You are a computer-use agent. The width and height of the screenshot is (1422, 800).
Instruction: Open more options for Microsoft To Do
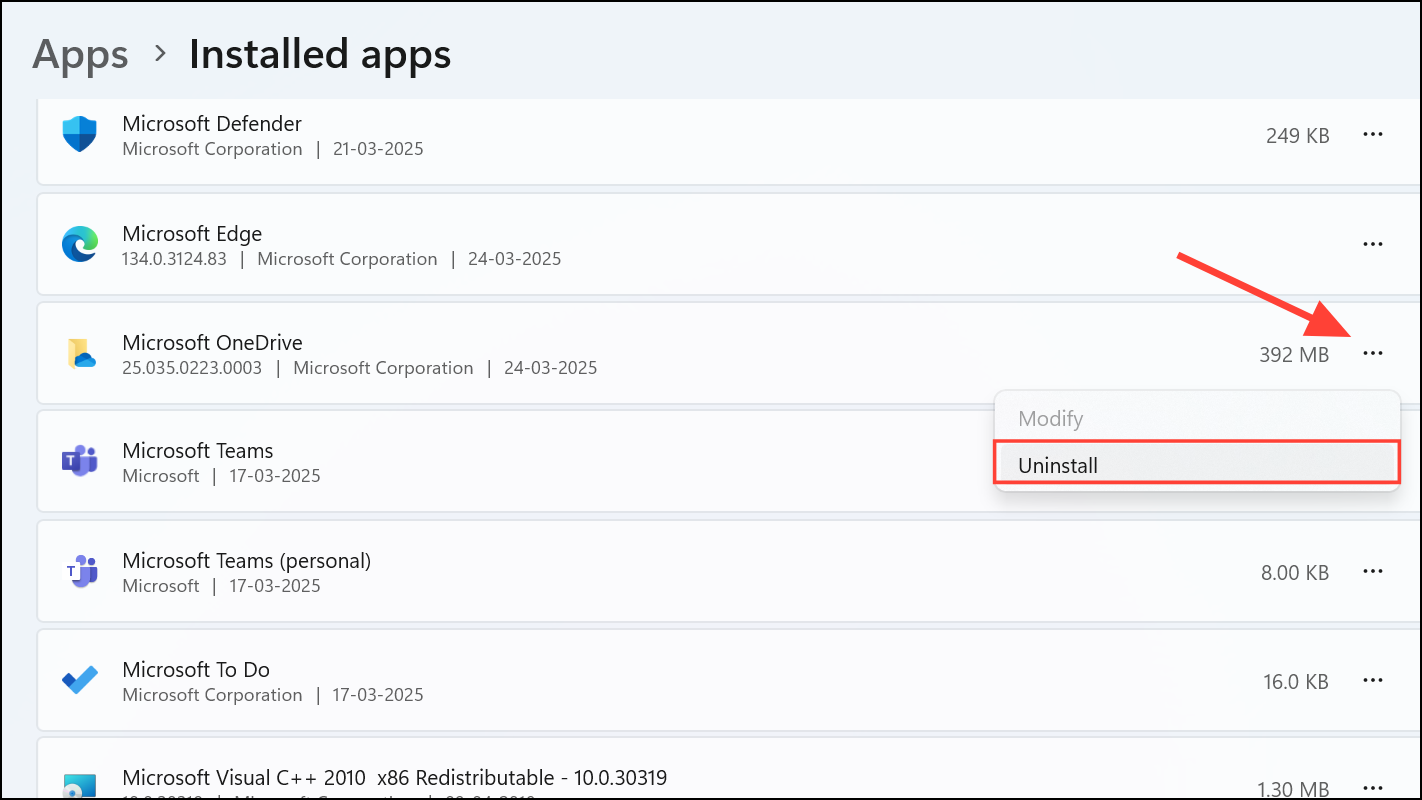click(x=1373, y=681)
